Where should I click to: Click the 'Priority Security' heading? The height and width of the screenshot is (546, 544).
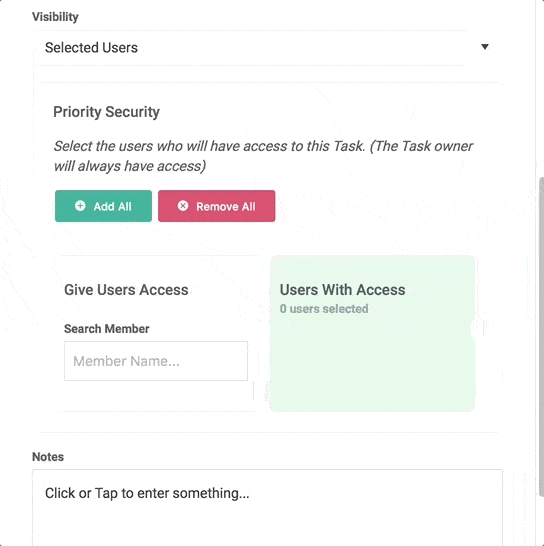click(106, 112)
